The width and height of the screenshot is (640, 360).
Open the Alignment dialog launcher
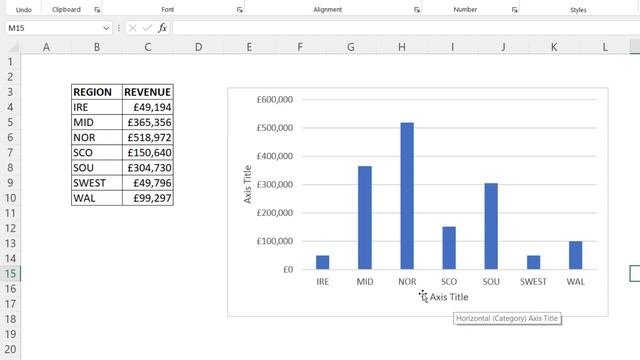(417, 10)
